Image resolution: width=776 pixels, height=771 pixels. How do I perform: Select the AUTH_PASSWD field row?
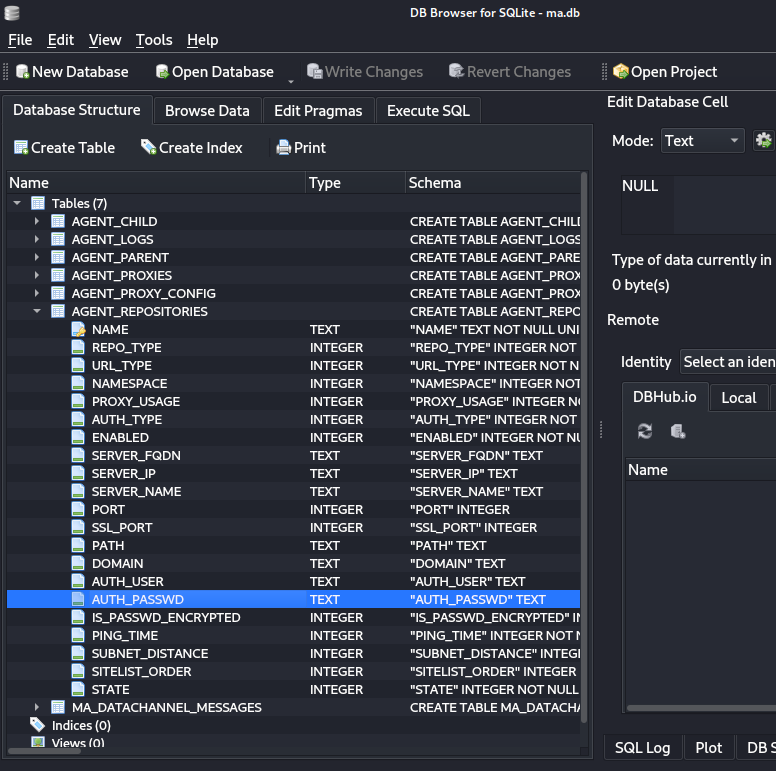[293, 599]
